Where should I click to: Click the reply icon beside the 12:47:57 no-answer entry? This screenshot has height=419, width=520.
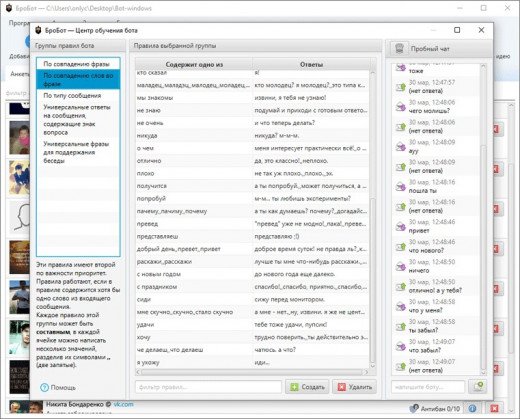[x=400, y=87]
